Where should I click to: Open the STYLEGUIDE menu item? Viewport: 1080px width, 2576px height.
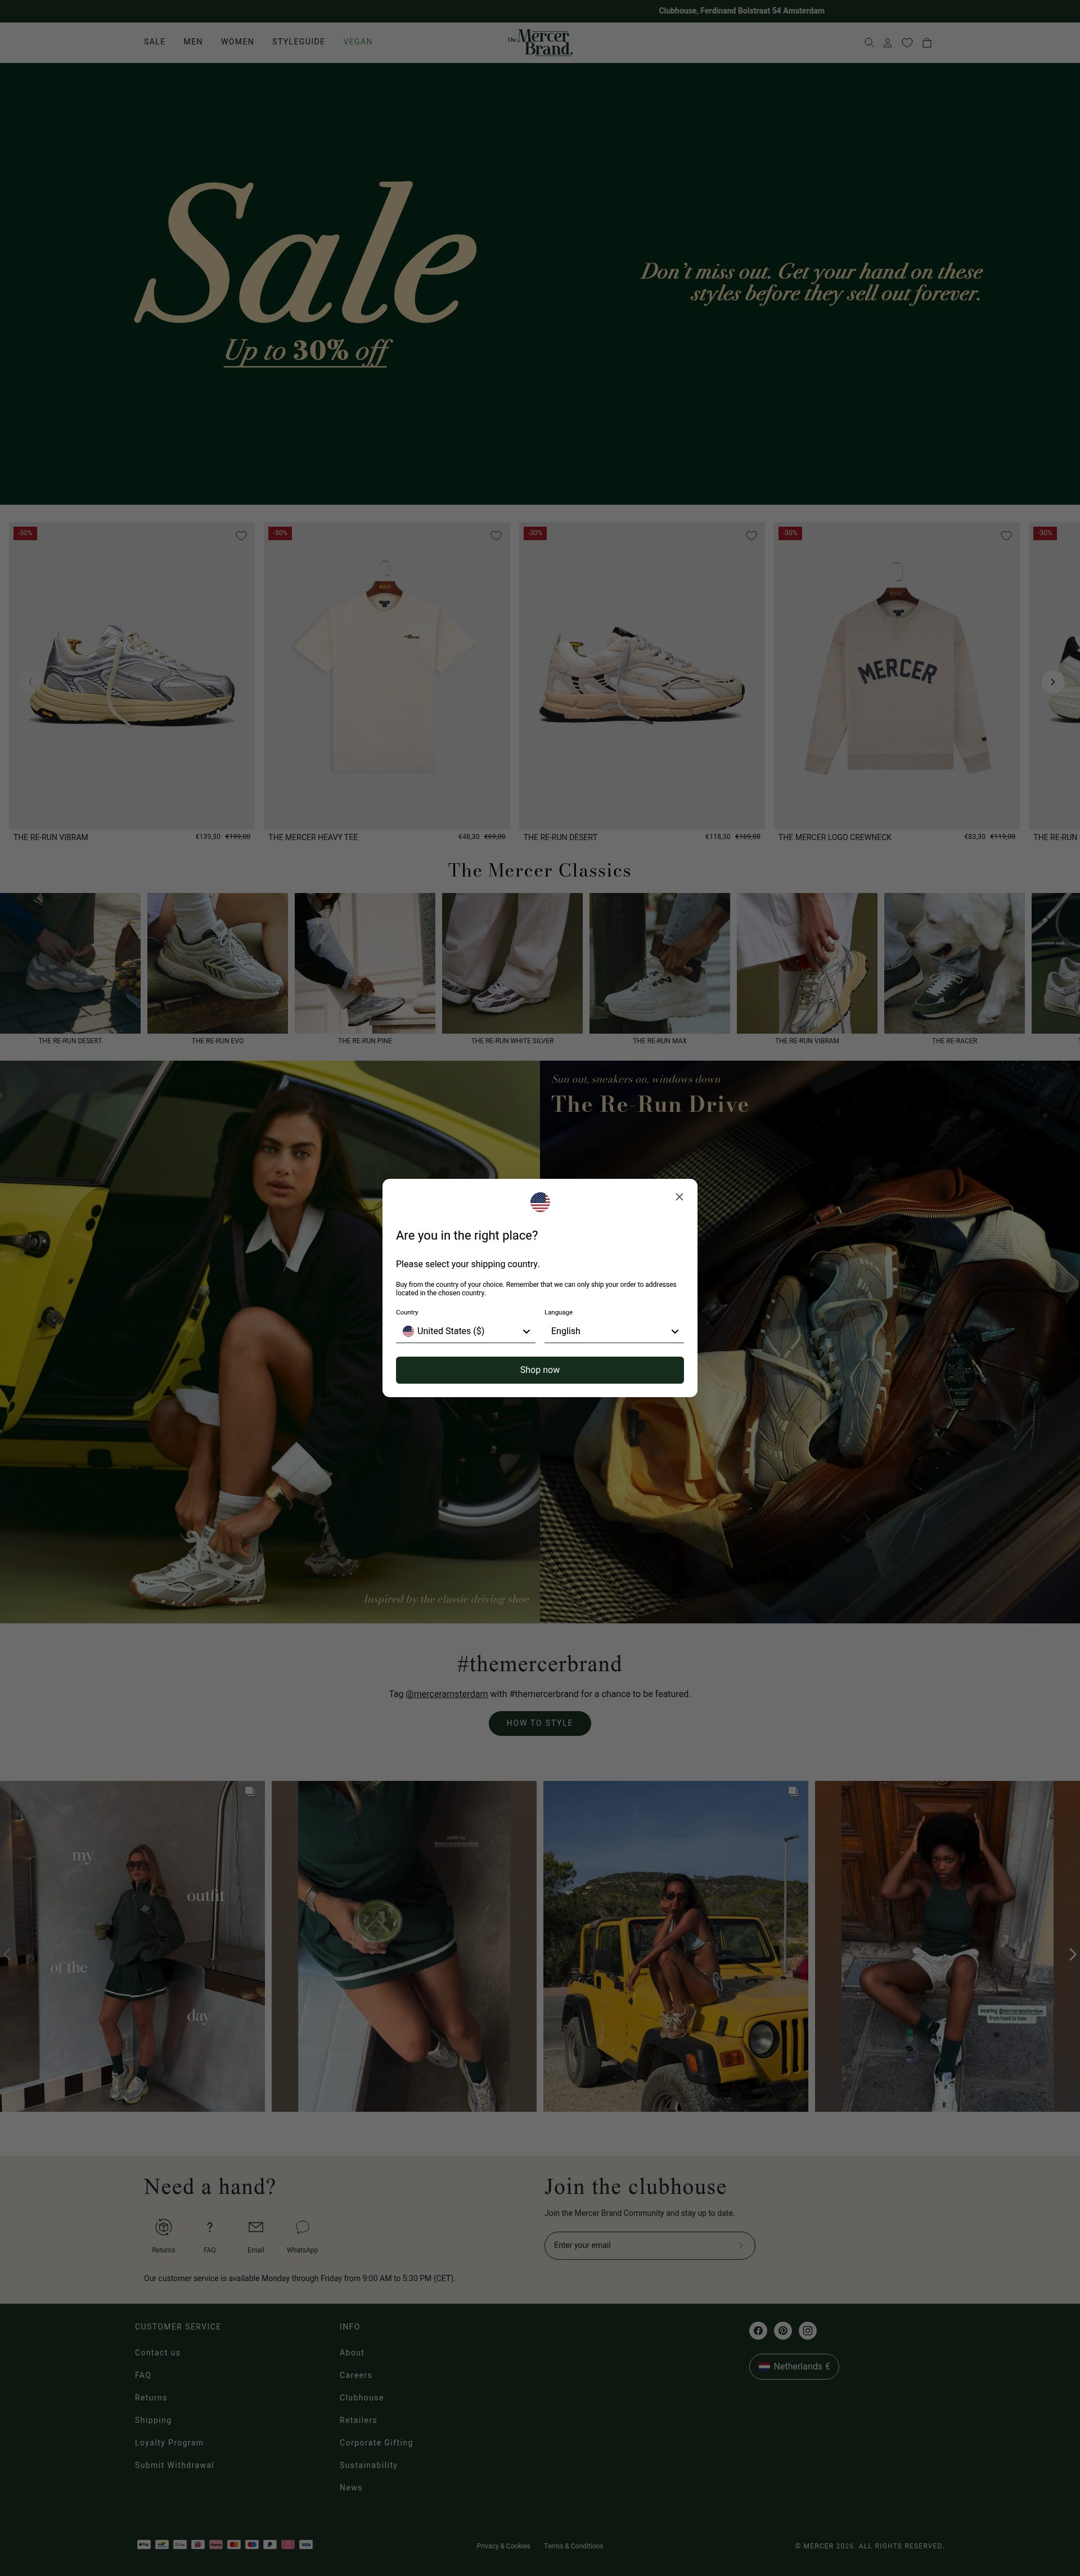(x=298, y=42)
